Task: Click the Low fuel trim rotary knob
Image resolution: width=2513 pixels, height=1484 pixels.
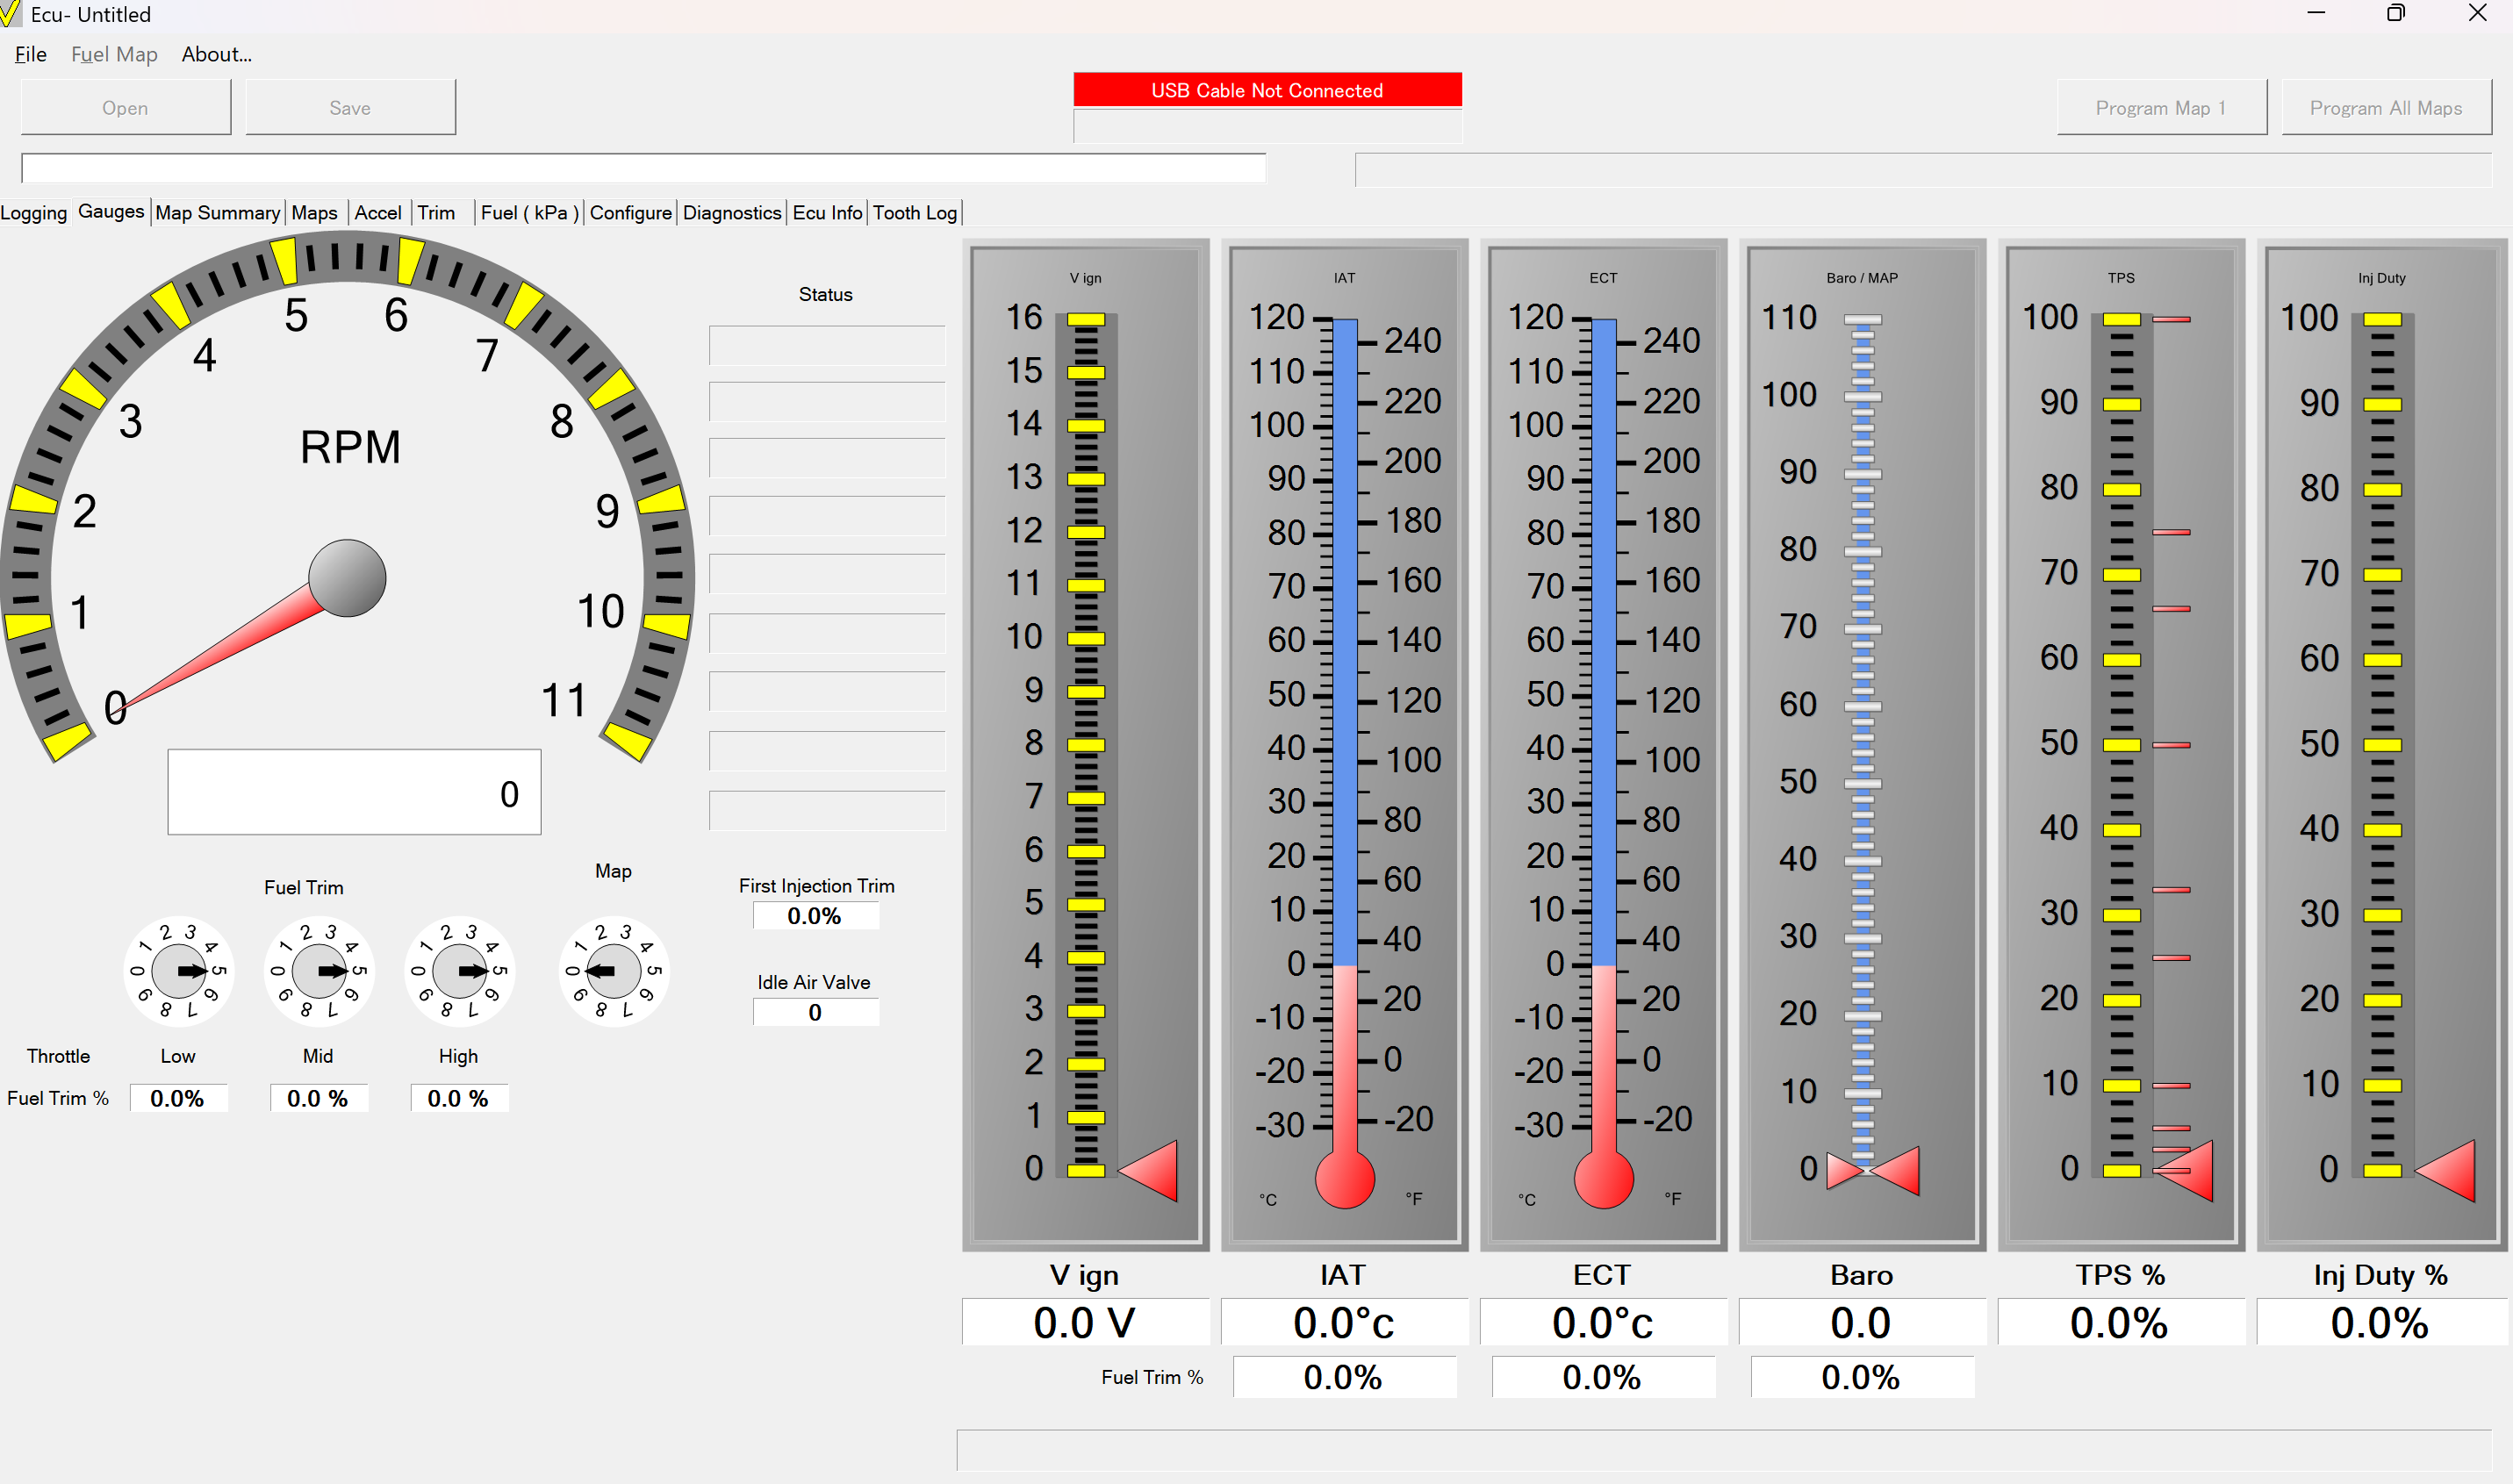Action: (179, 971)
